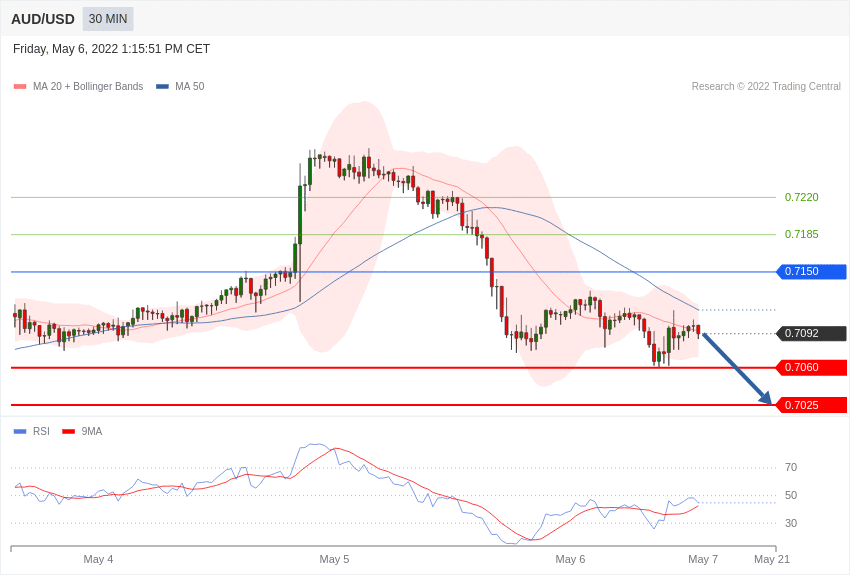The height and width of the screenshot is (576, 850).
Task: Click the 0.7150 pivot price tag
Action: tap(812, 271)
